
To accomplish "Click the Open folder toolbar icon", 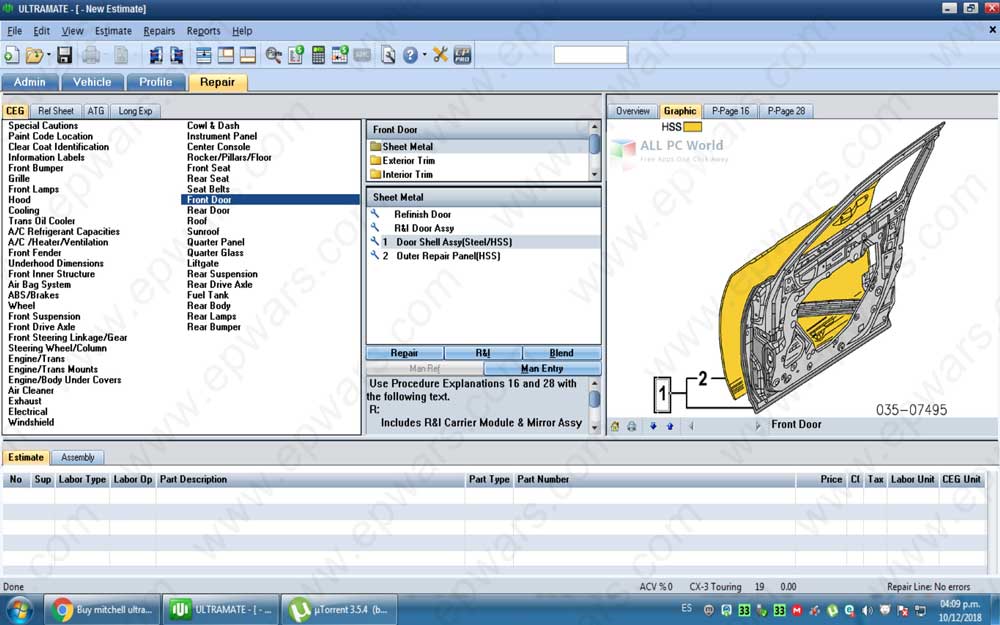I will (34, 55).
